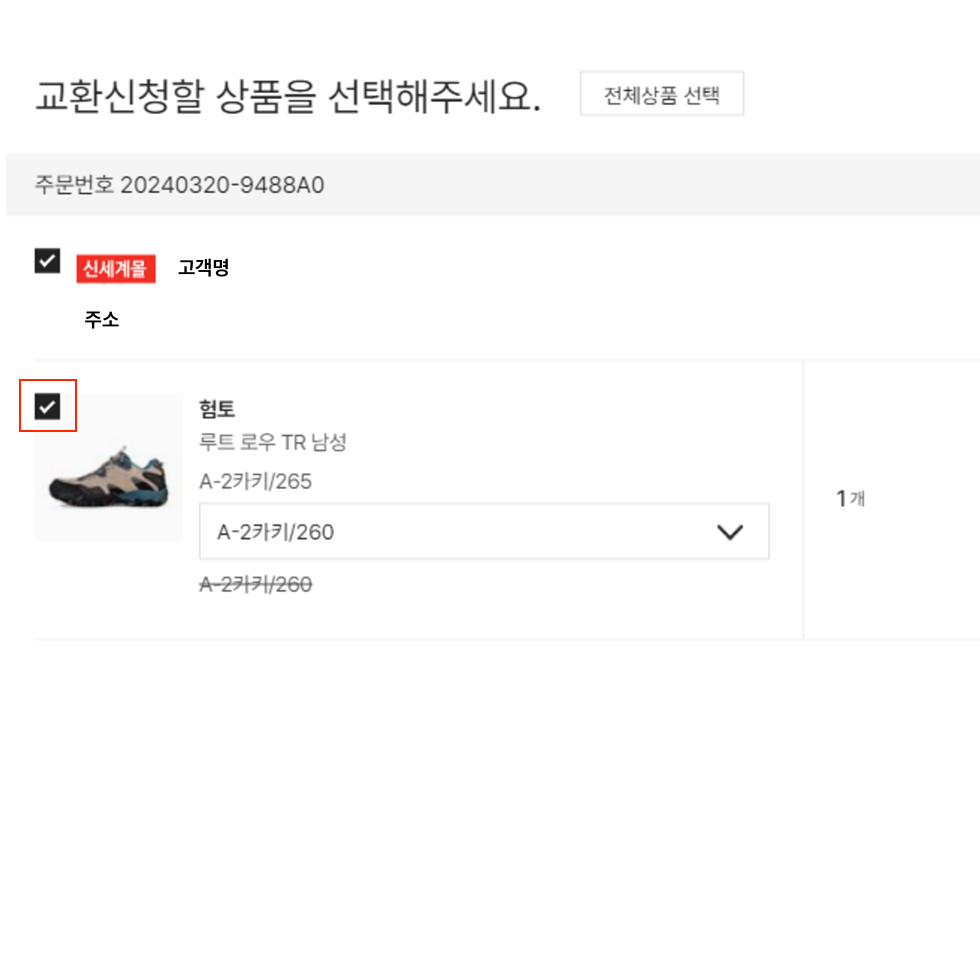Open the 험토 brand name link
Viewport: 980px width, 980px height.
coord(217,409)
